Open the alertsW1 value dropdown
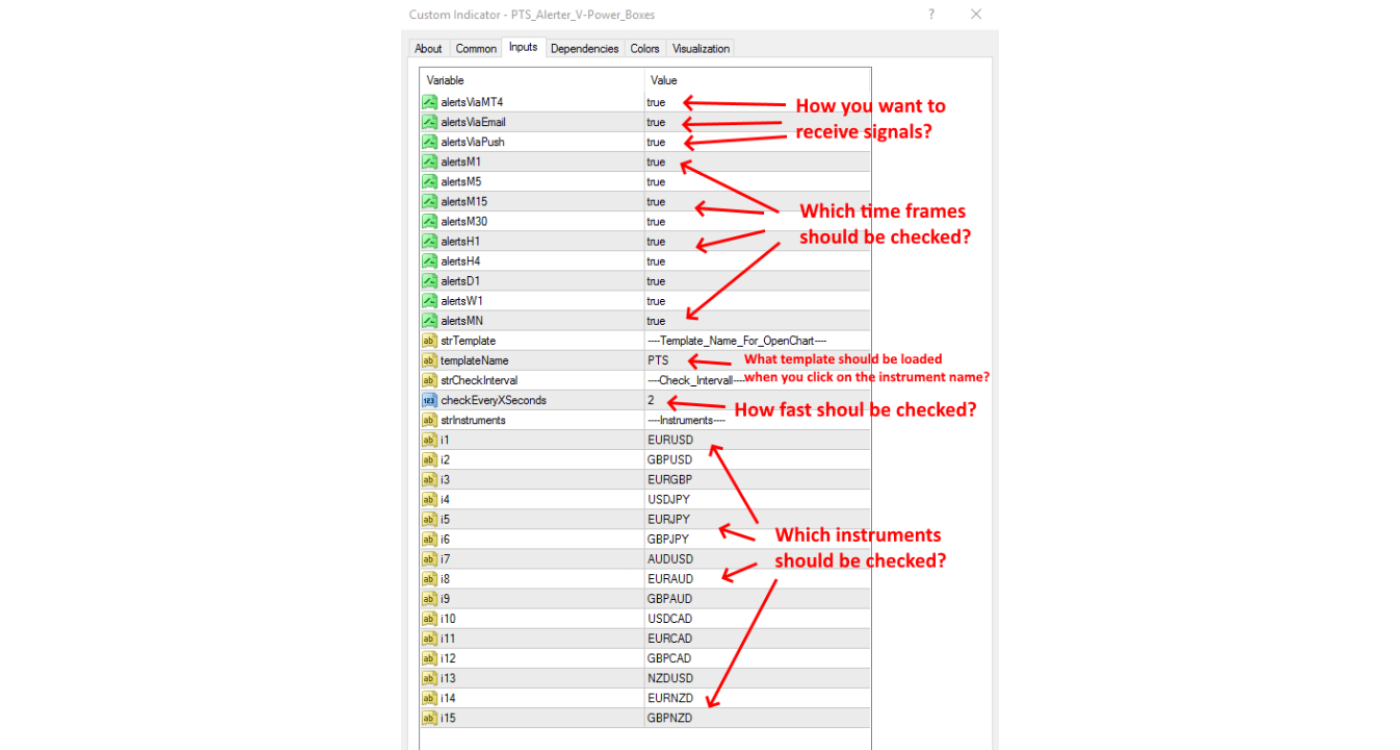The height and width of the screenshot is (750, 1400). click(x=656, y=301)
